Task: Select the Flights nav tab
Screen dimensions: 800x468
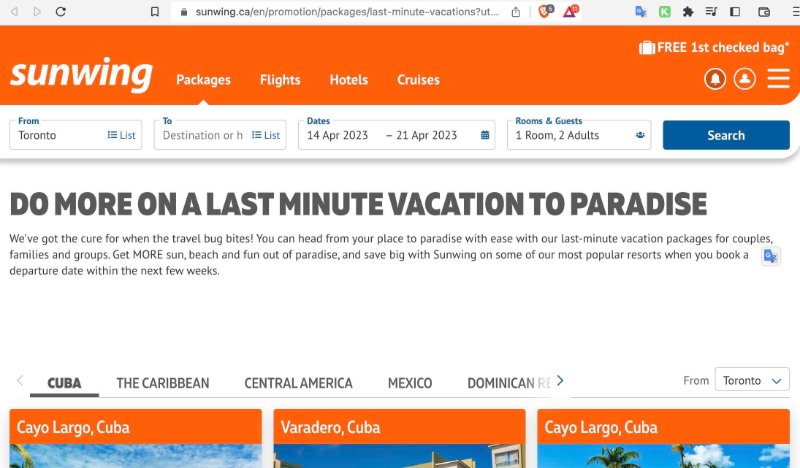Action: [x=280, y=80]
